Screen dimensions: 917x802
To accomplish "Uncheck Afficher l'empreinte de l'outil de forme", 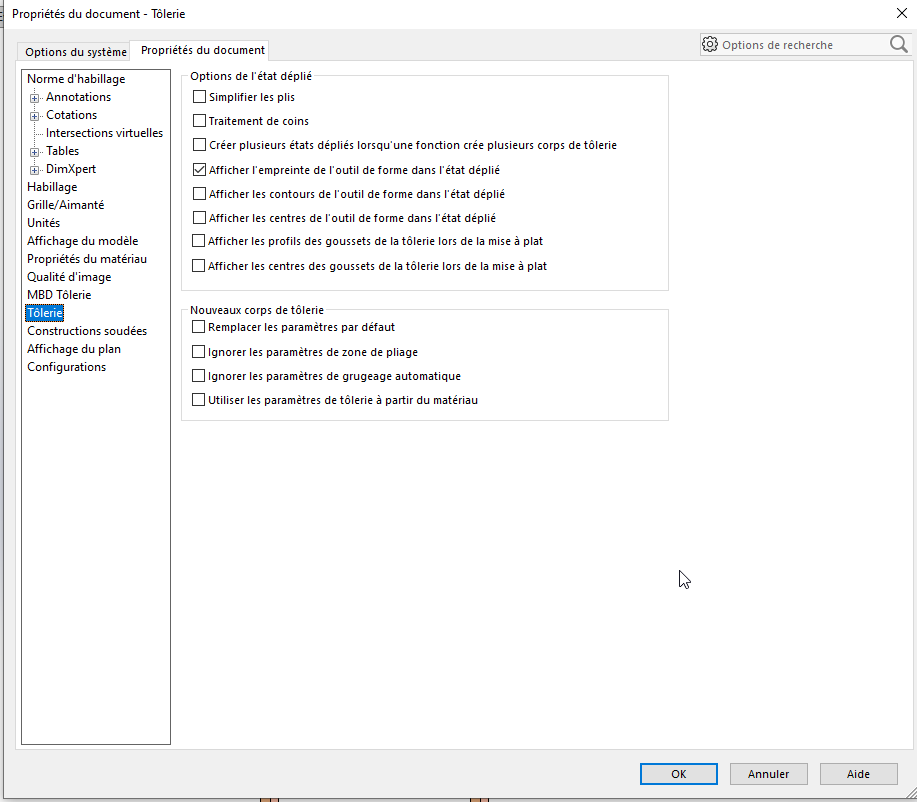I will 199,170.
